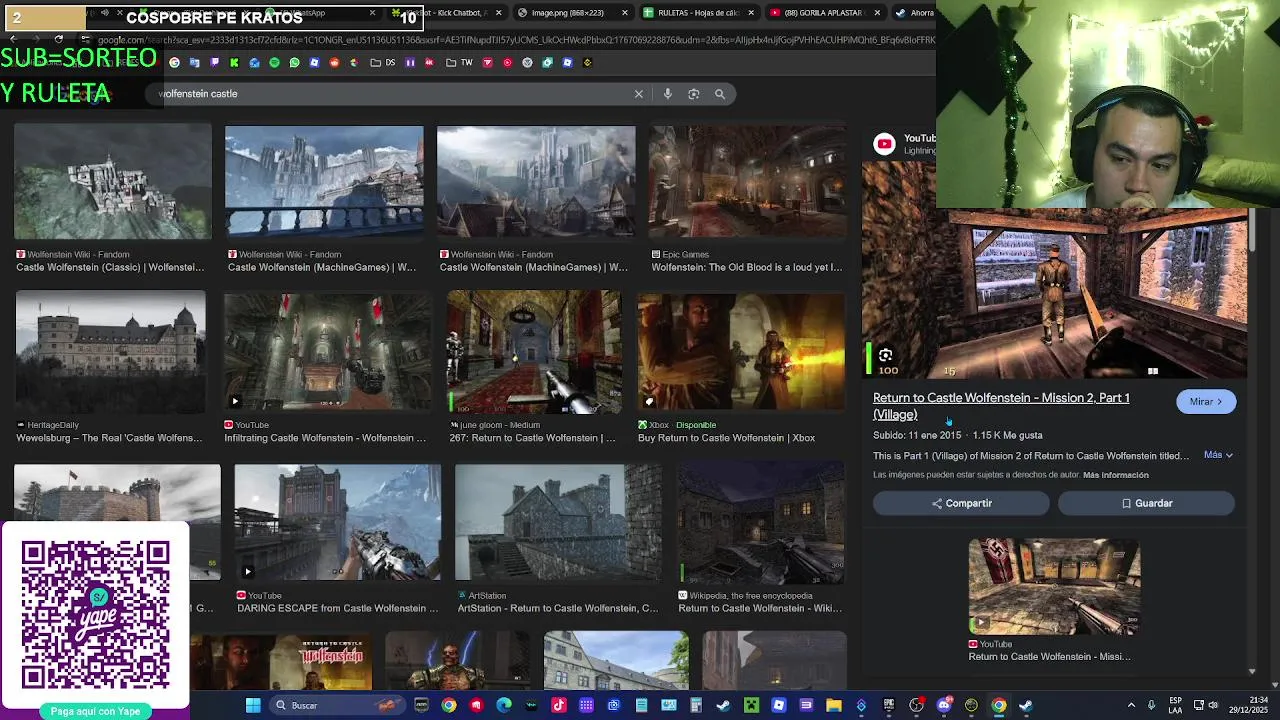The height and width of the screenshot is (720, 1280).
Task: Click the Mirar button
Action: pyautogui.click(x=1206, y=402)
